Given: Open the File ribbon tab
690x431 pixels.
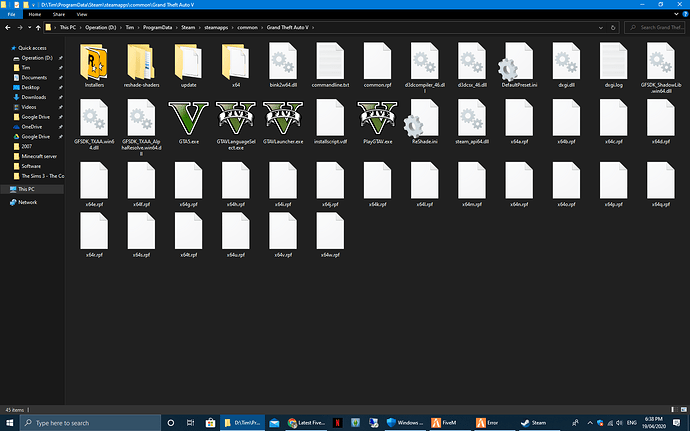Looking at the screenshot, I should click(x=11, y=14).
